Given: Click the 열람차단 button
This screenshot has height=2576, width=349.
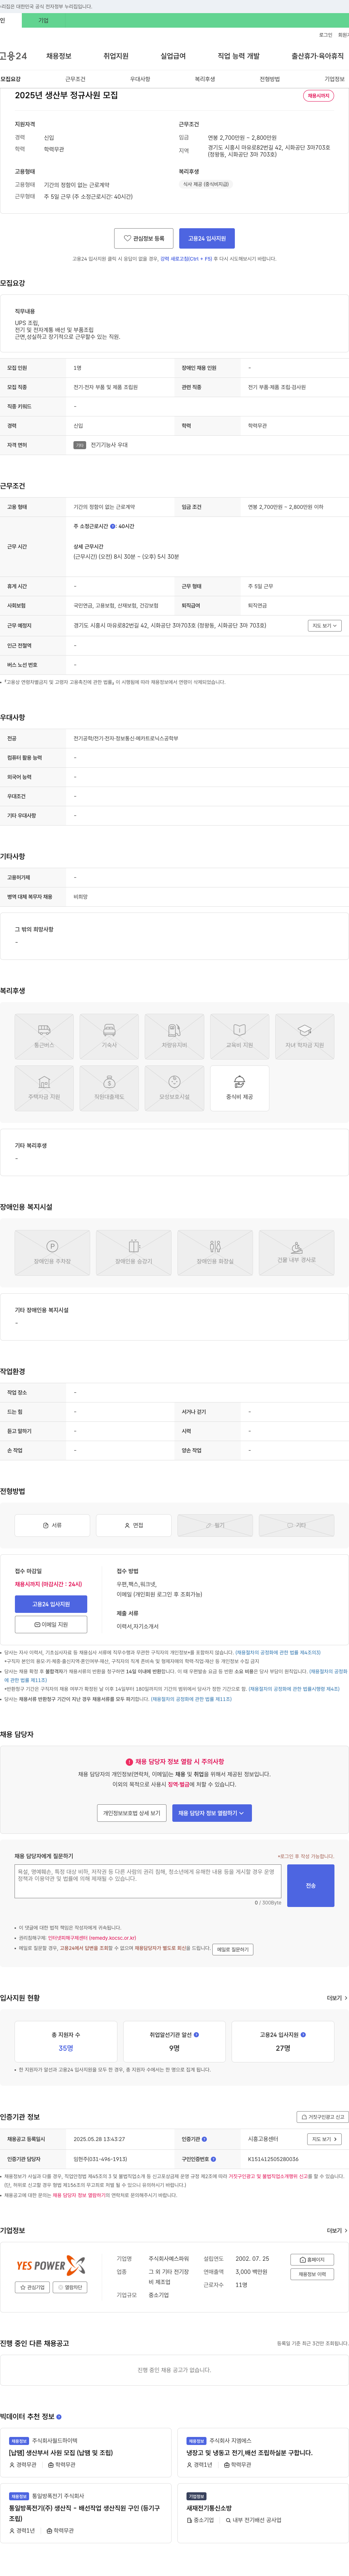Looking at the screenshot, I should [70, 2287].
